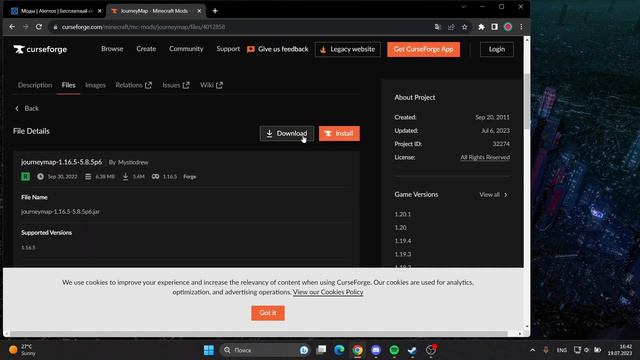Viewport: 640px width, 360px height.
Task: Open Browse in site navigation
Action: point(112,49)
